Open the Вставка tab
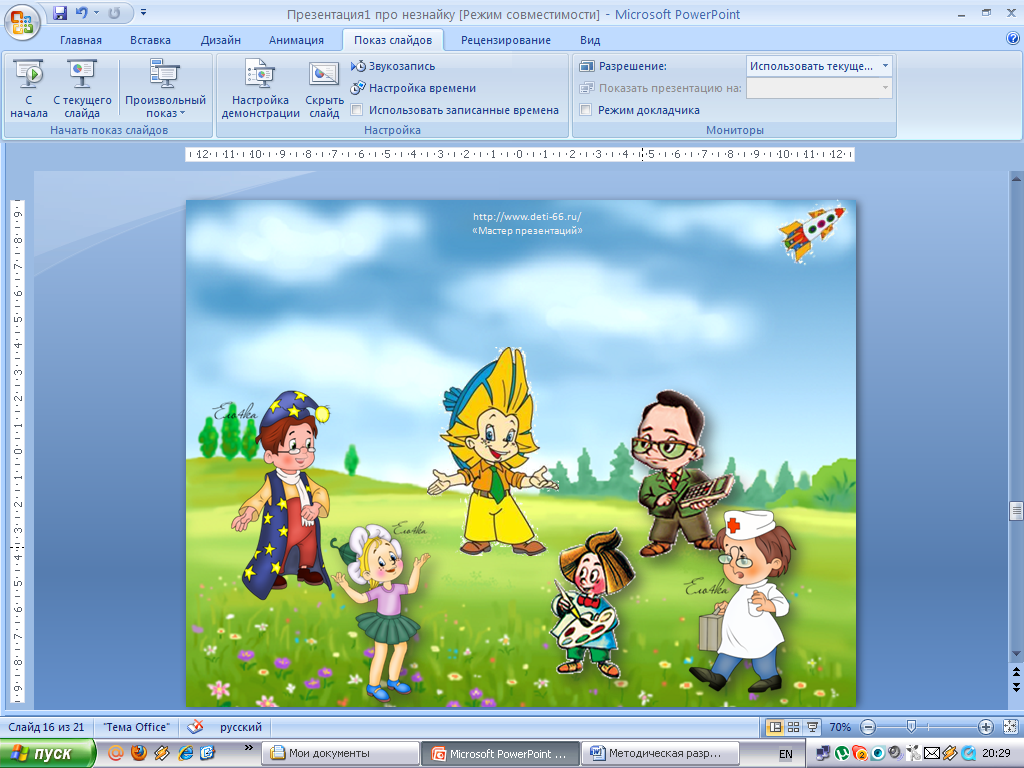The width and height of the screenshot is (1024, 768). [150, 40]
